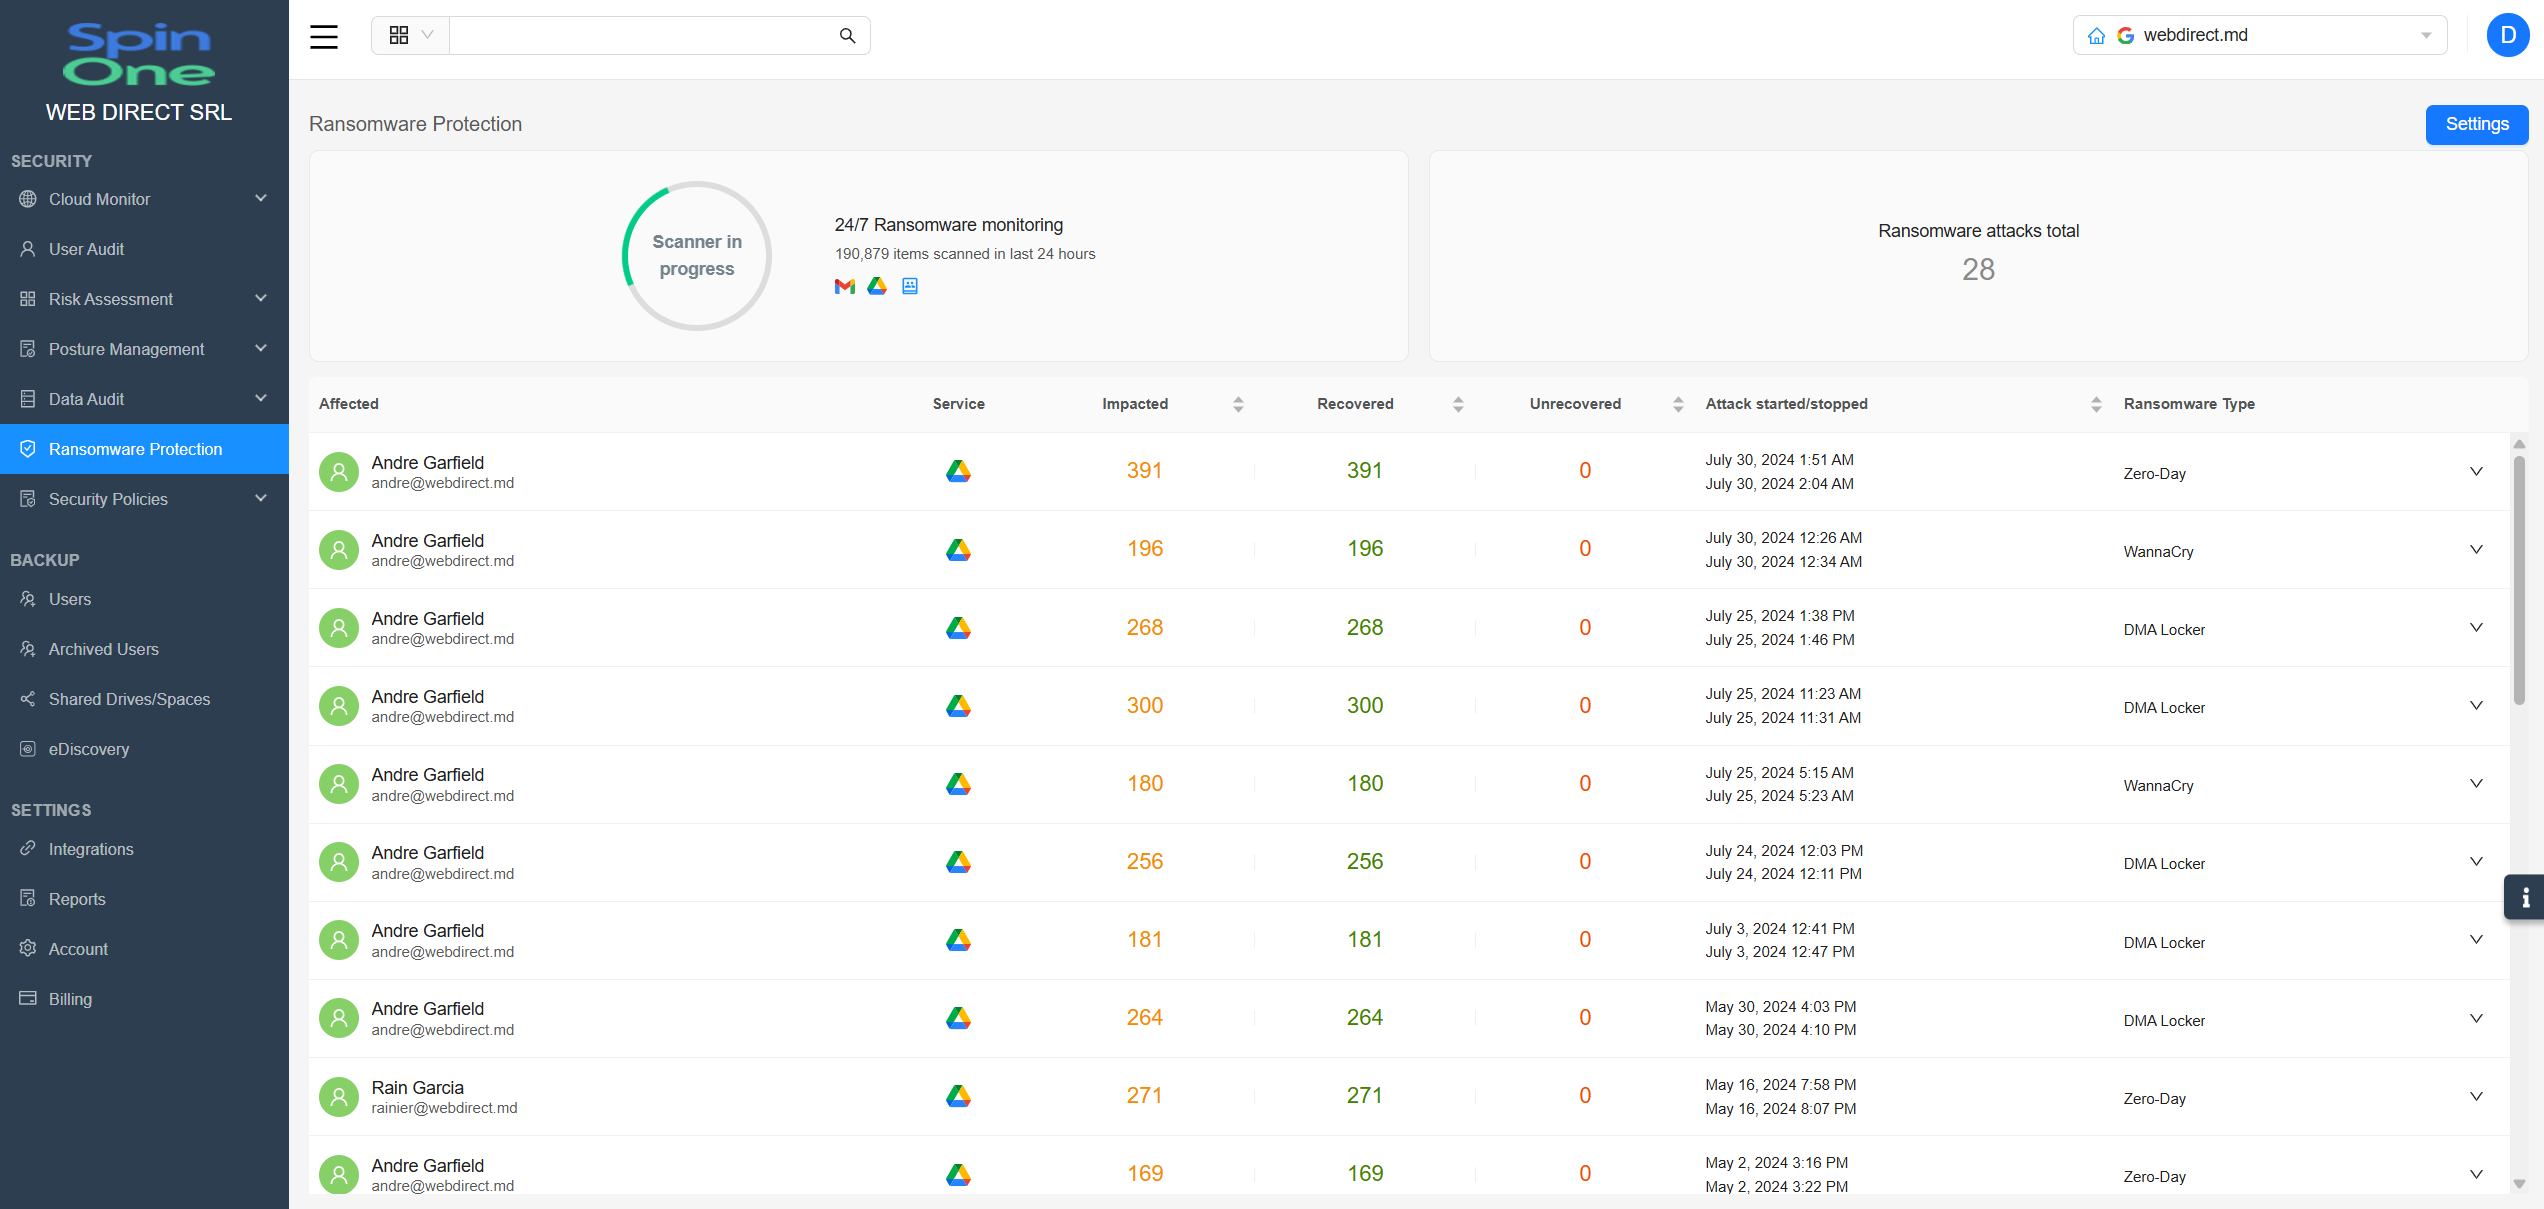
Task: Click the hamburger menu icon
Action: click(x=324, y=36)
